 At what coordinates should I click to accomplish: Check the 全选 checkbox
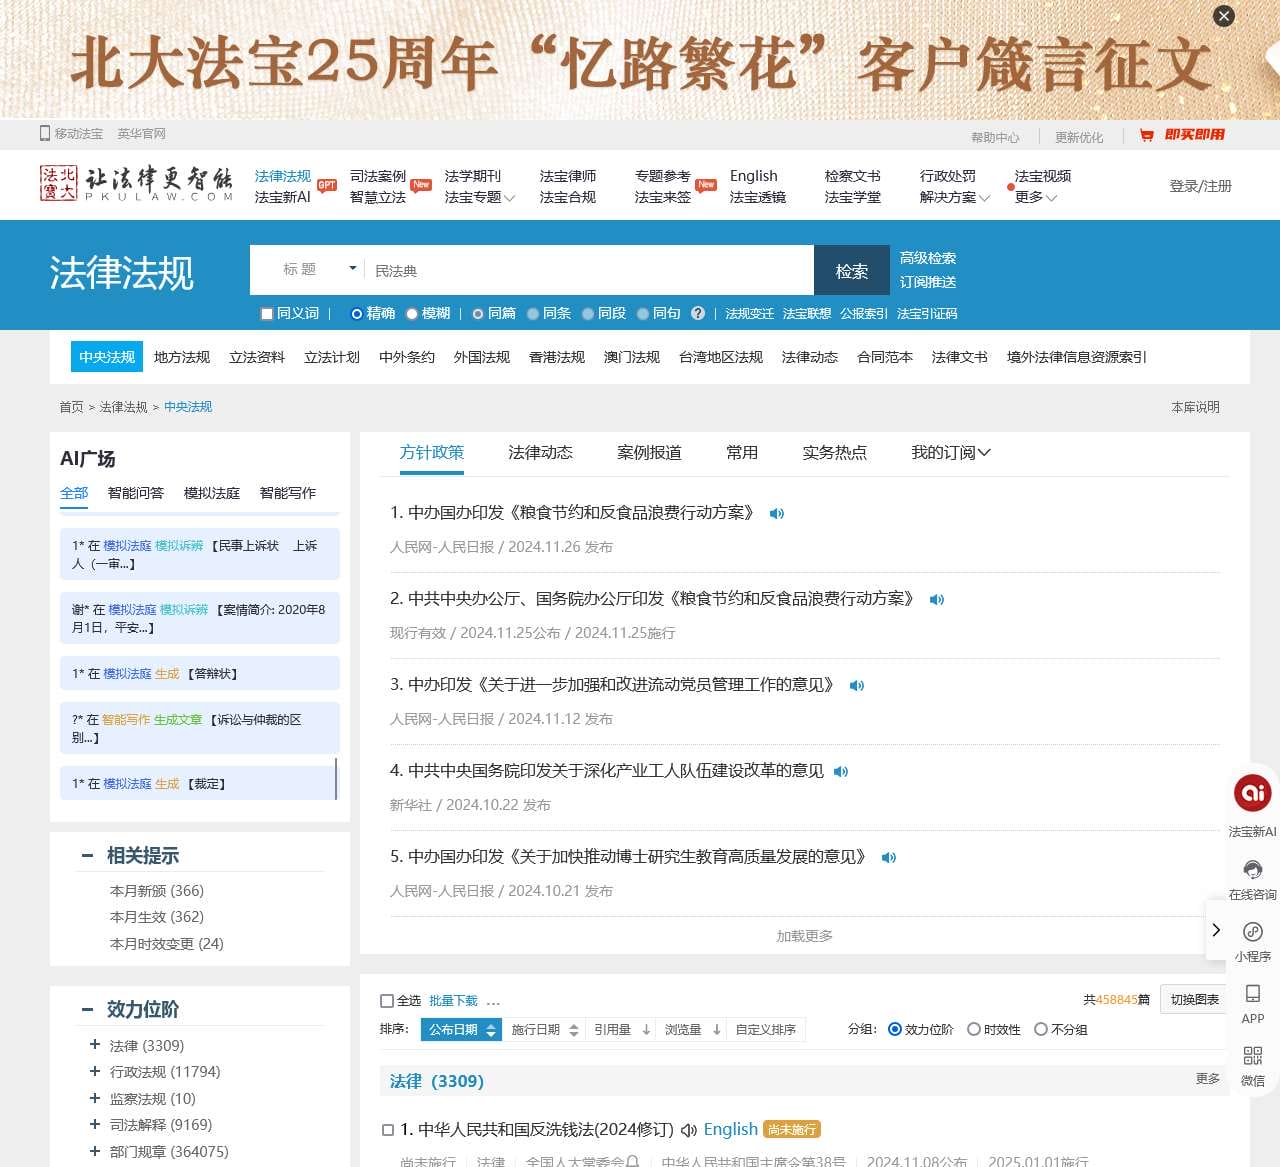click(x=387, y=1001)
